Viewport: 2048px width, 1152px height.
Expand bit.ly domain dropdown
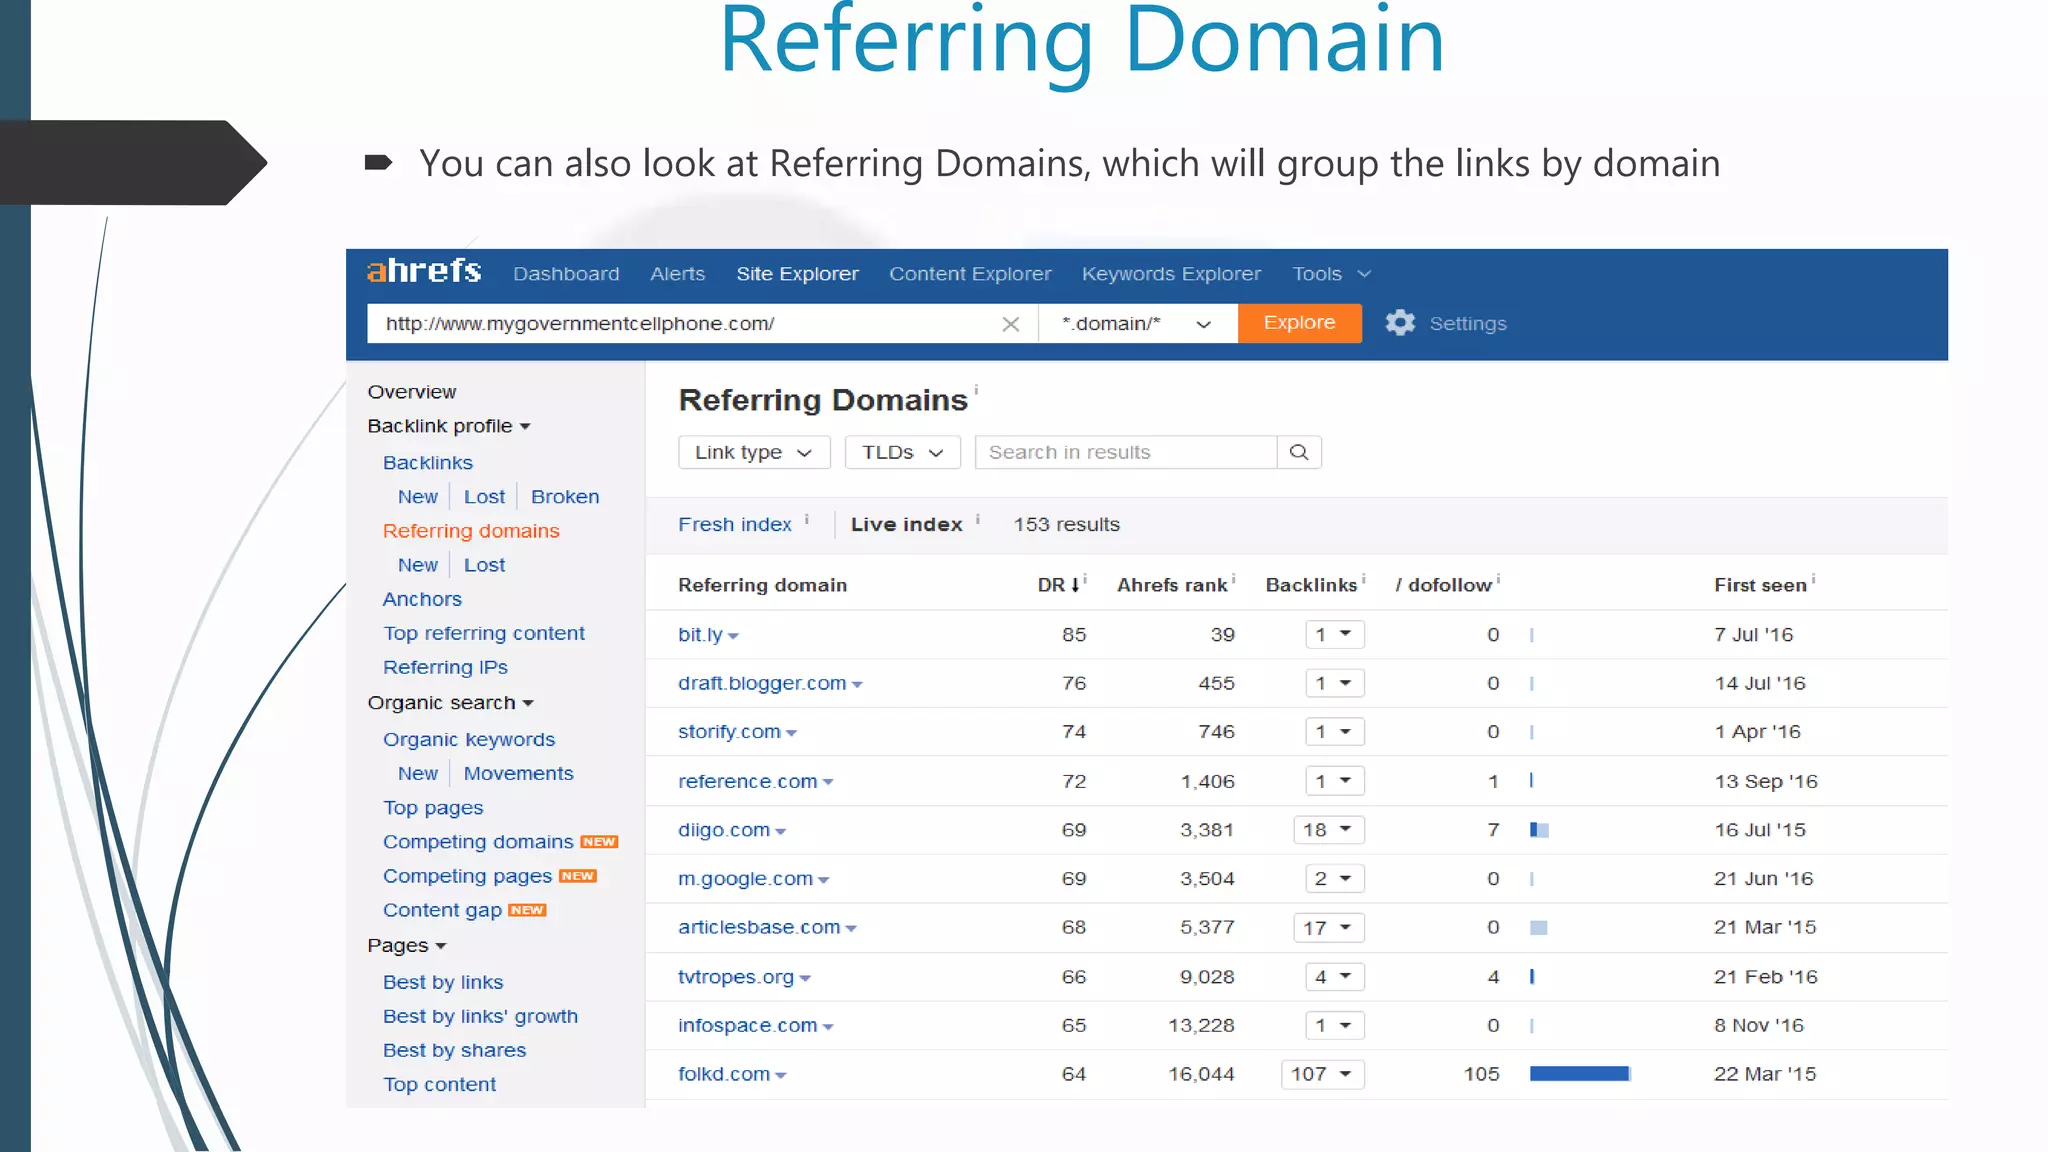pyautogui.click(x=733, y=637)
